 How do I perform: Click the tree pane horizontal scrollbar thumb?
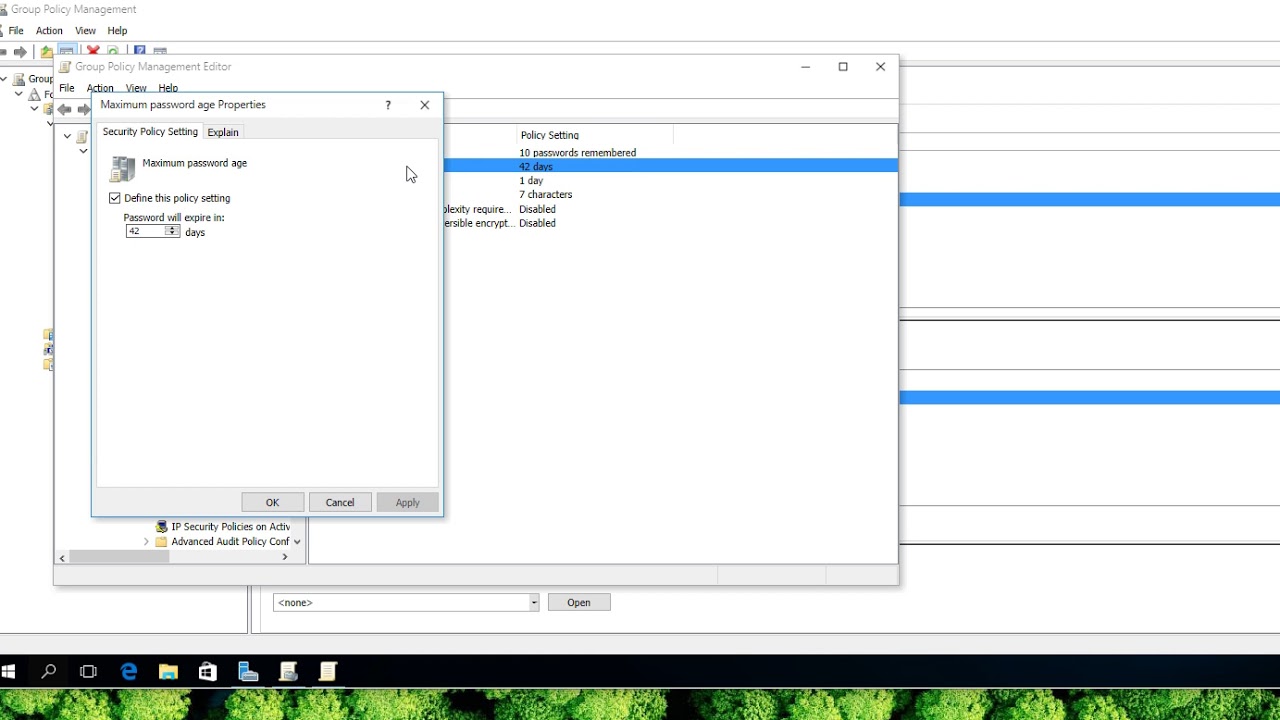tap(119, 557)
